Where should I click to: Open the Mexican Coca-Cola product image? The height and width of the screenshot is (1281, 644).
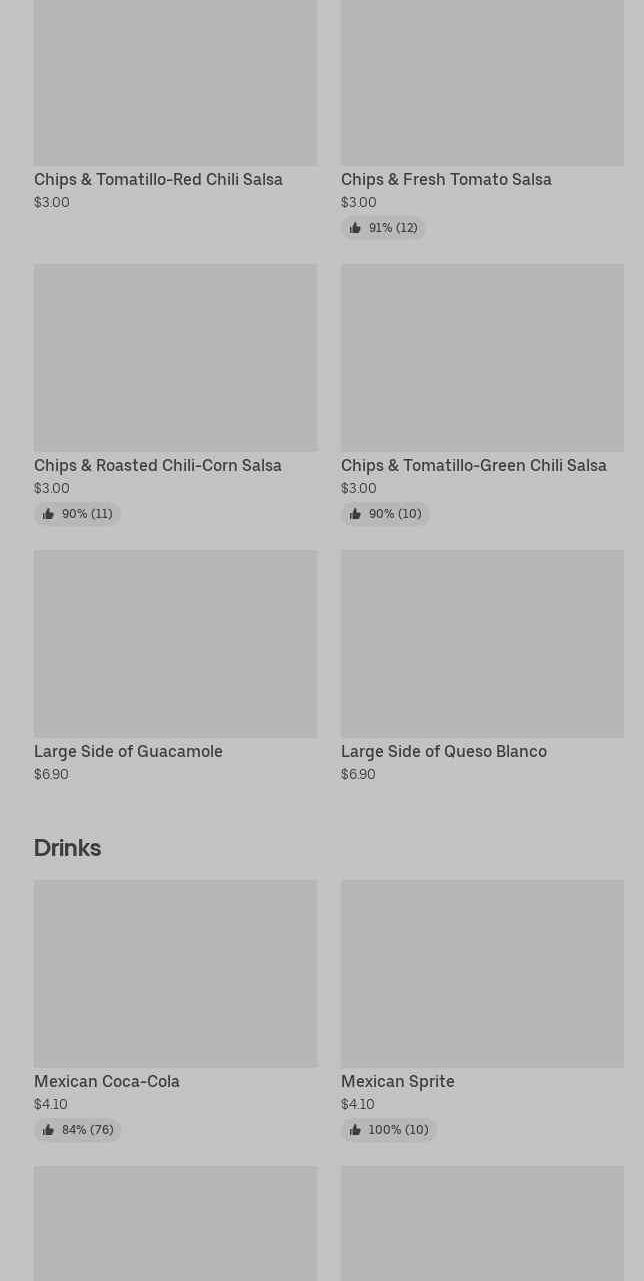tap(175, 973)
